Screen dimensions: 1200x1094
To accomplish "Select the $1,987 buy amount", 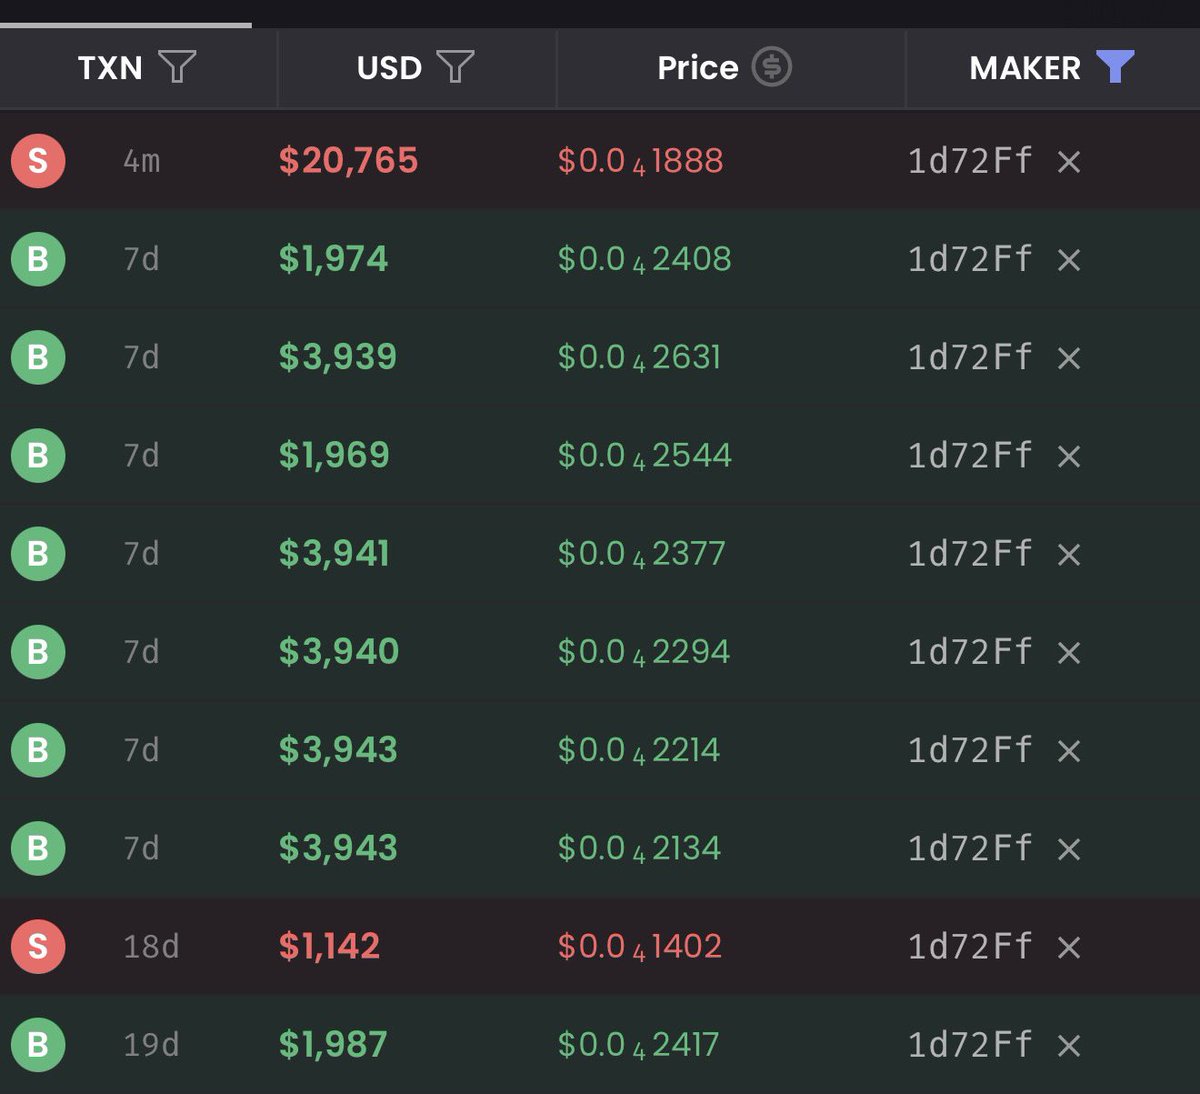I will click(x=333, y=1044).
